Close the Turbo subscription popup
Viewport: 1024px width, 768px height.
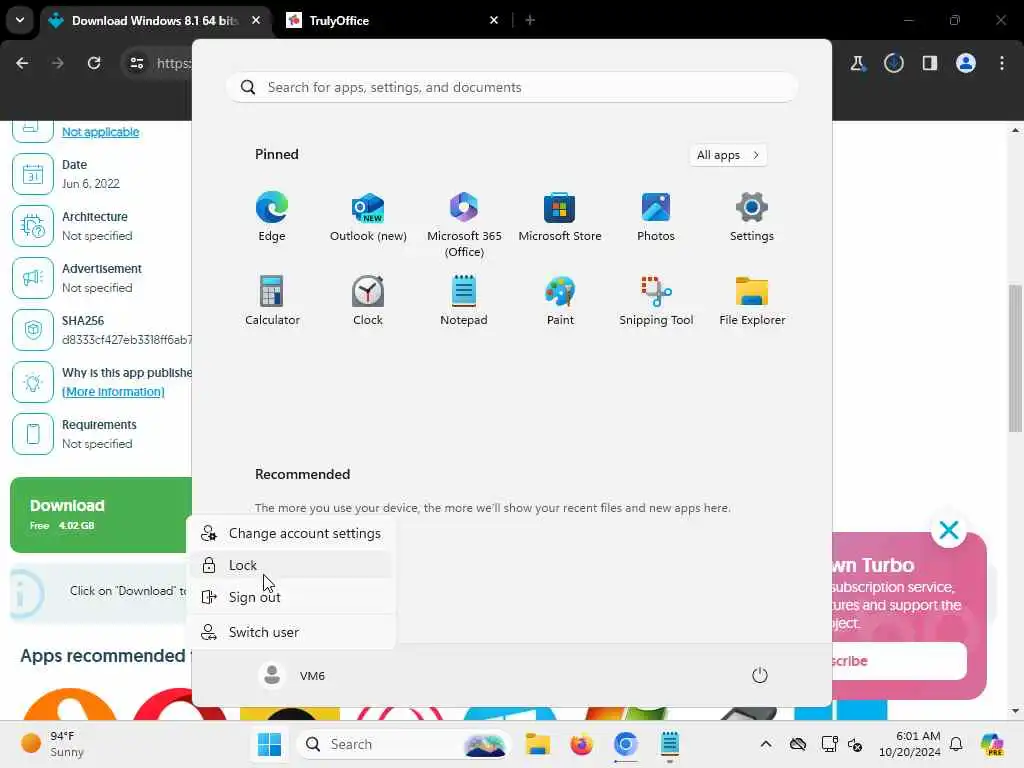pos(948,530)
